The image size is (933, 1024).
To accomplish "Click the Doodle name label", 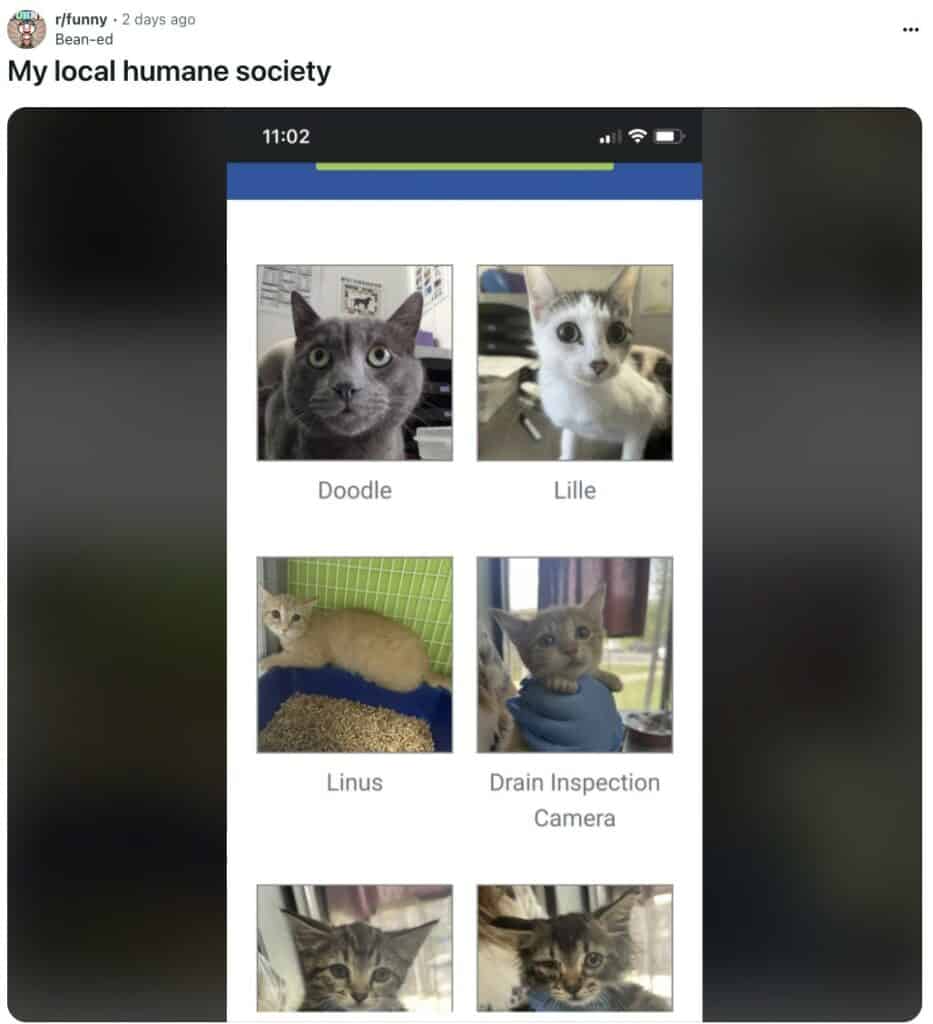I will [x=355, y=490].
